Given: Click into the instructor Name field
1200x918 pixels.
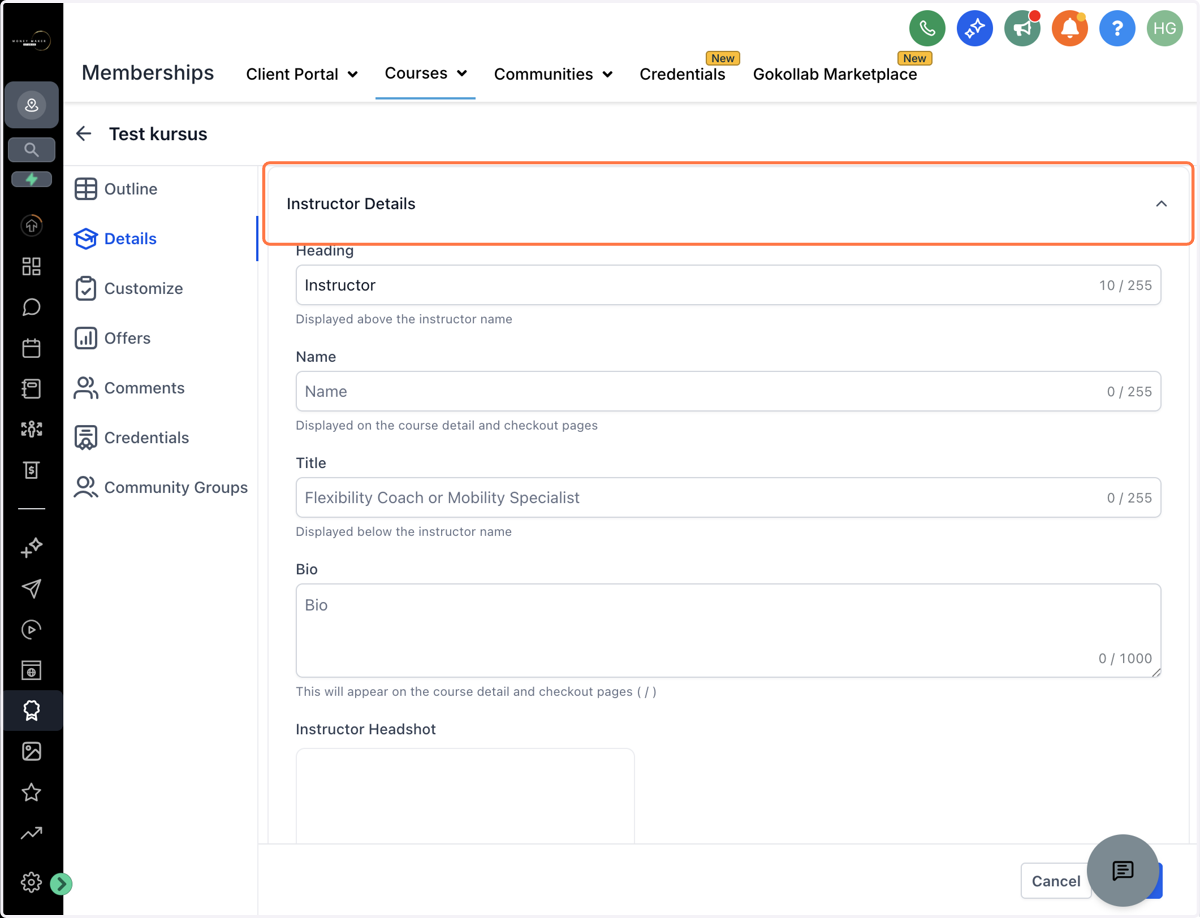Looking at the screenshot, I should (x=728, y=391).
